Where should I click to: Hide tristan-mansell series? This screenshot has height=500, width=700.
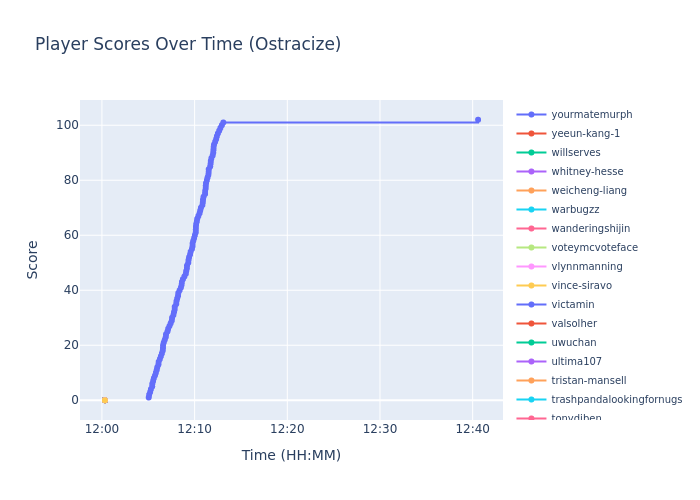coord(588,381)
